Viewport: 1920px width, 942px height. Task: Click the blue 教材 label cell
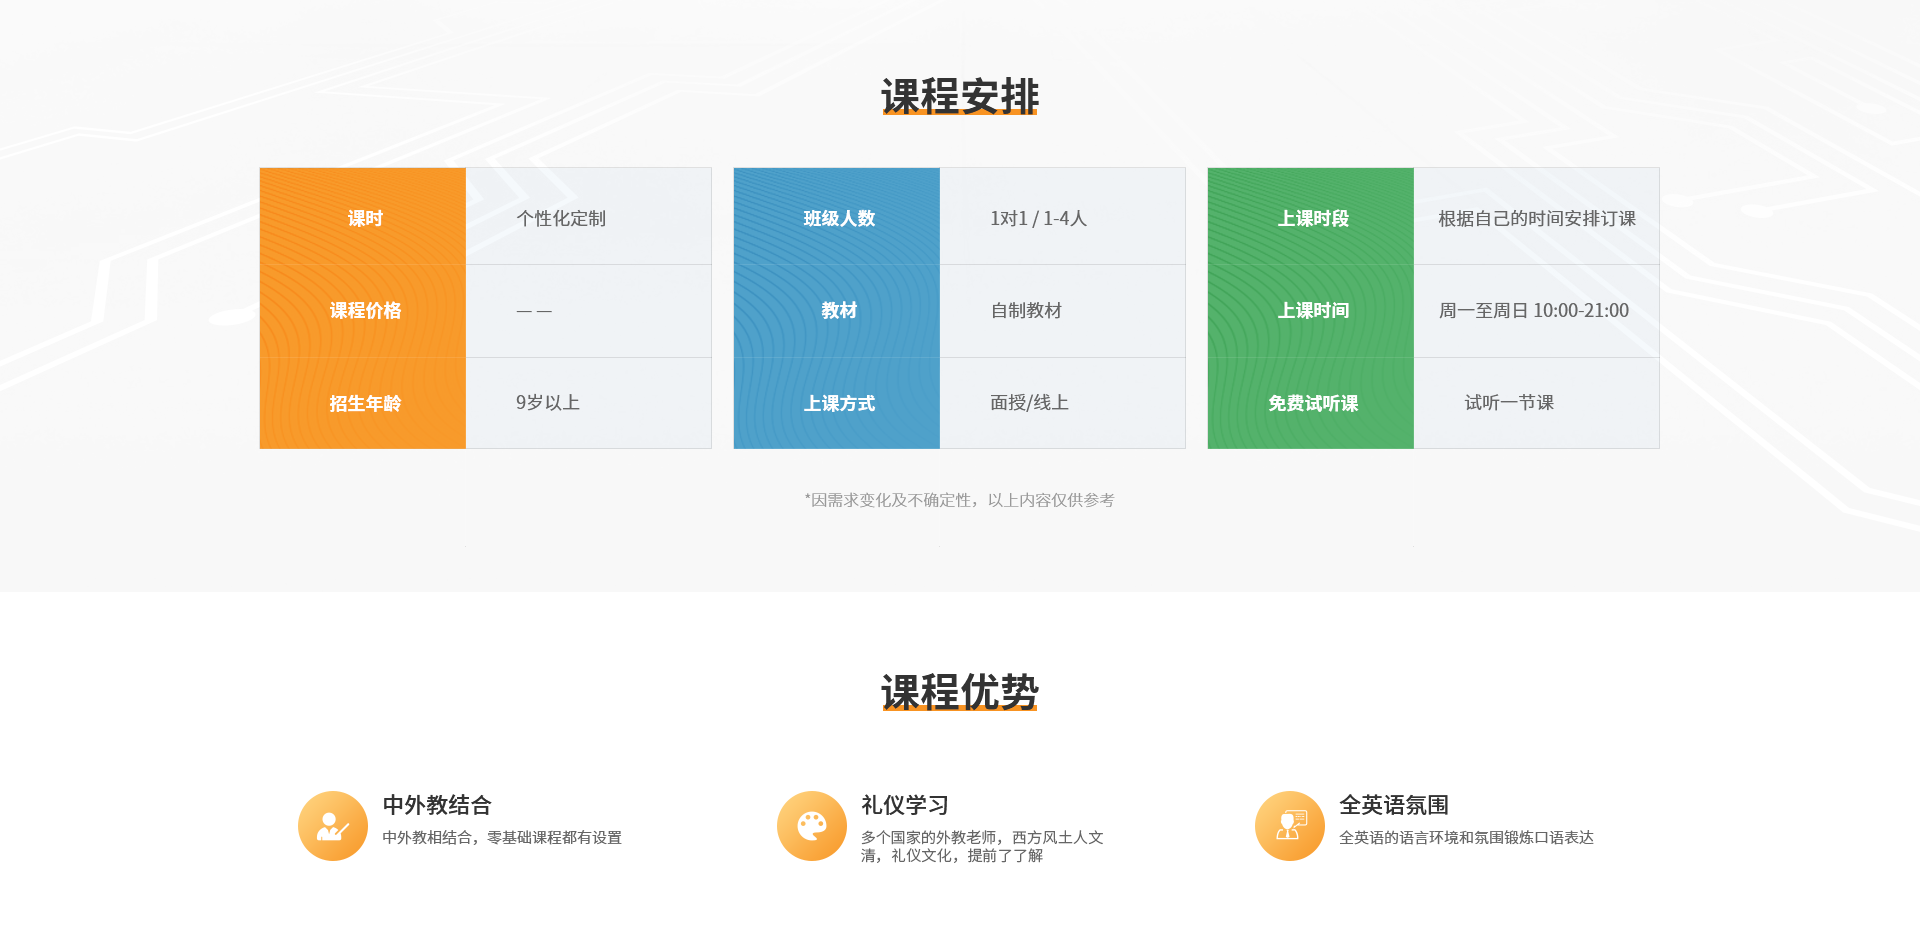(837, 311)
